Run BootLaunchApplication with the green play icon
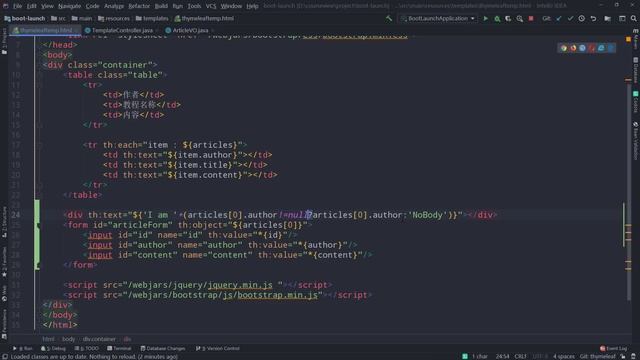The width and height of the screenshot is (640, 360). 485,18
